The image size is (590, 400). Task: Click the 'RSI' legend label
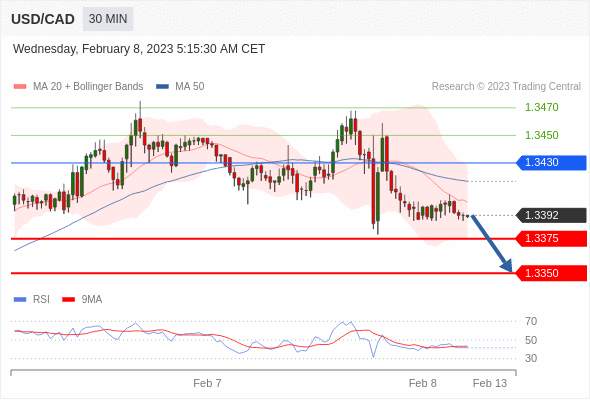coord(41,300)
